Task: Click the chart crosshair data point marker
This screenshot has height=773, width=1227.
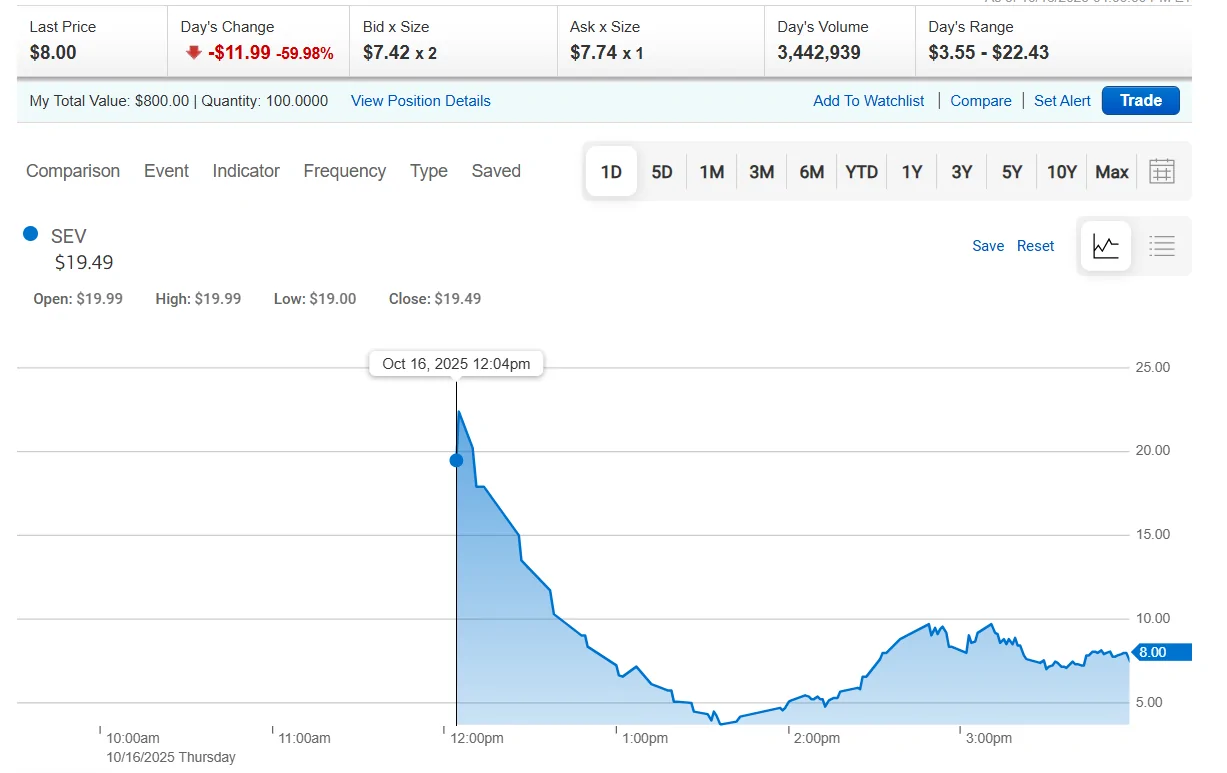Action: tap(456, 460)
